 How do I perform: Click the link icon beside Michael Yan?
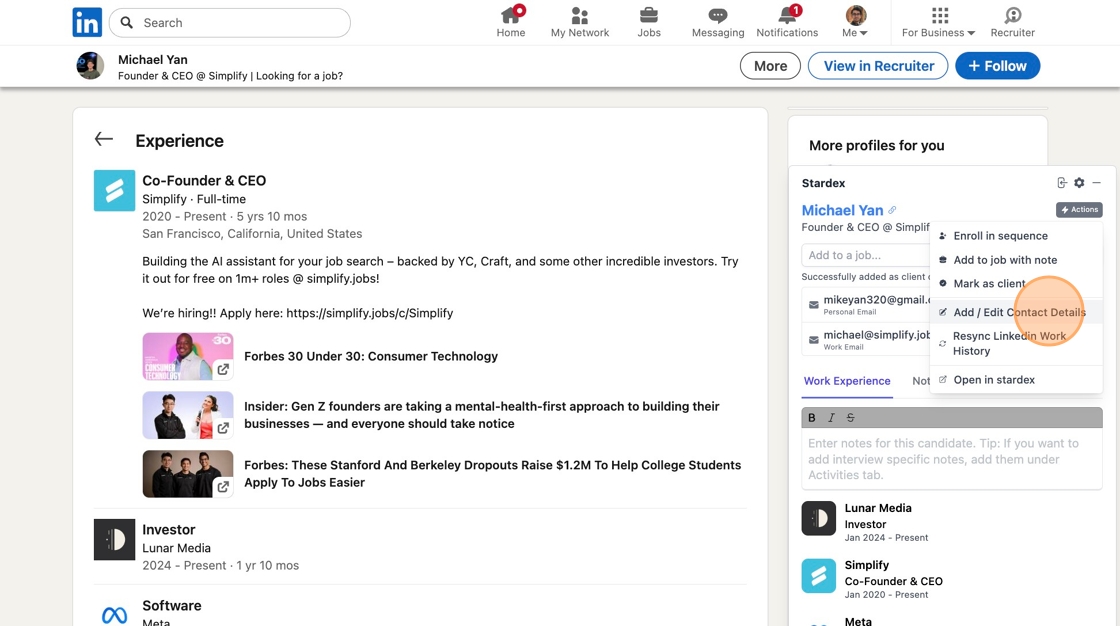pyautogui.click(x=892, y=210)
